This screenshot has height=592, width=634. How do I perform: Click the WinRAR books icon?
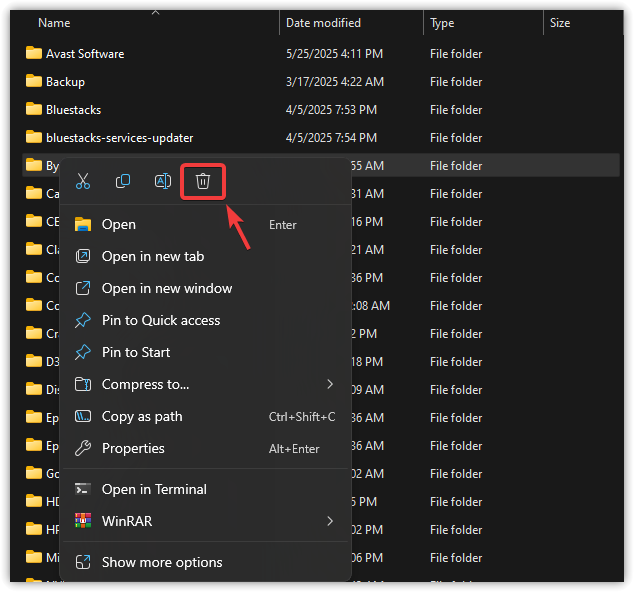83,521
